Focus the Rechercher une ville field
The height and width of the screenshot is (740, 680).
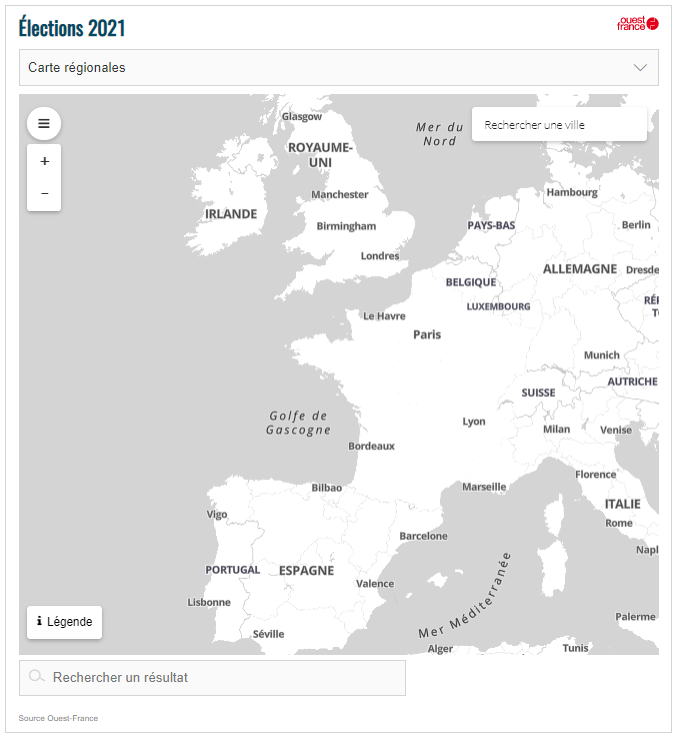tap(559, 125)
